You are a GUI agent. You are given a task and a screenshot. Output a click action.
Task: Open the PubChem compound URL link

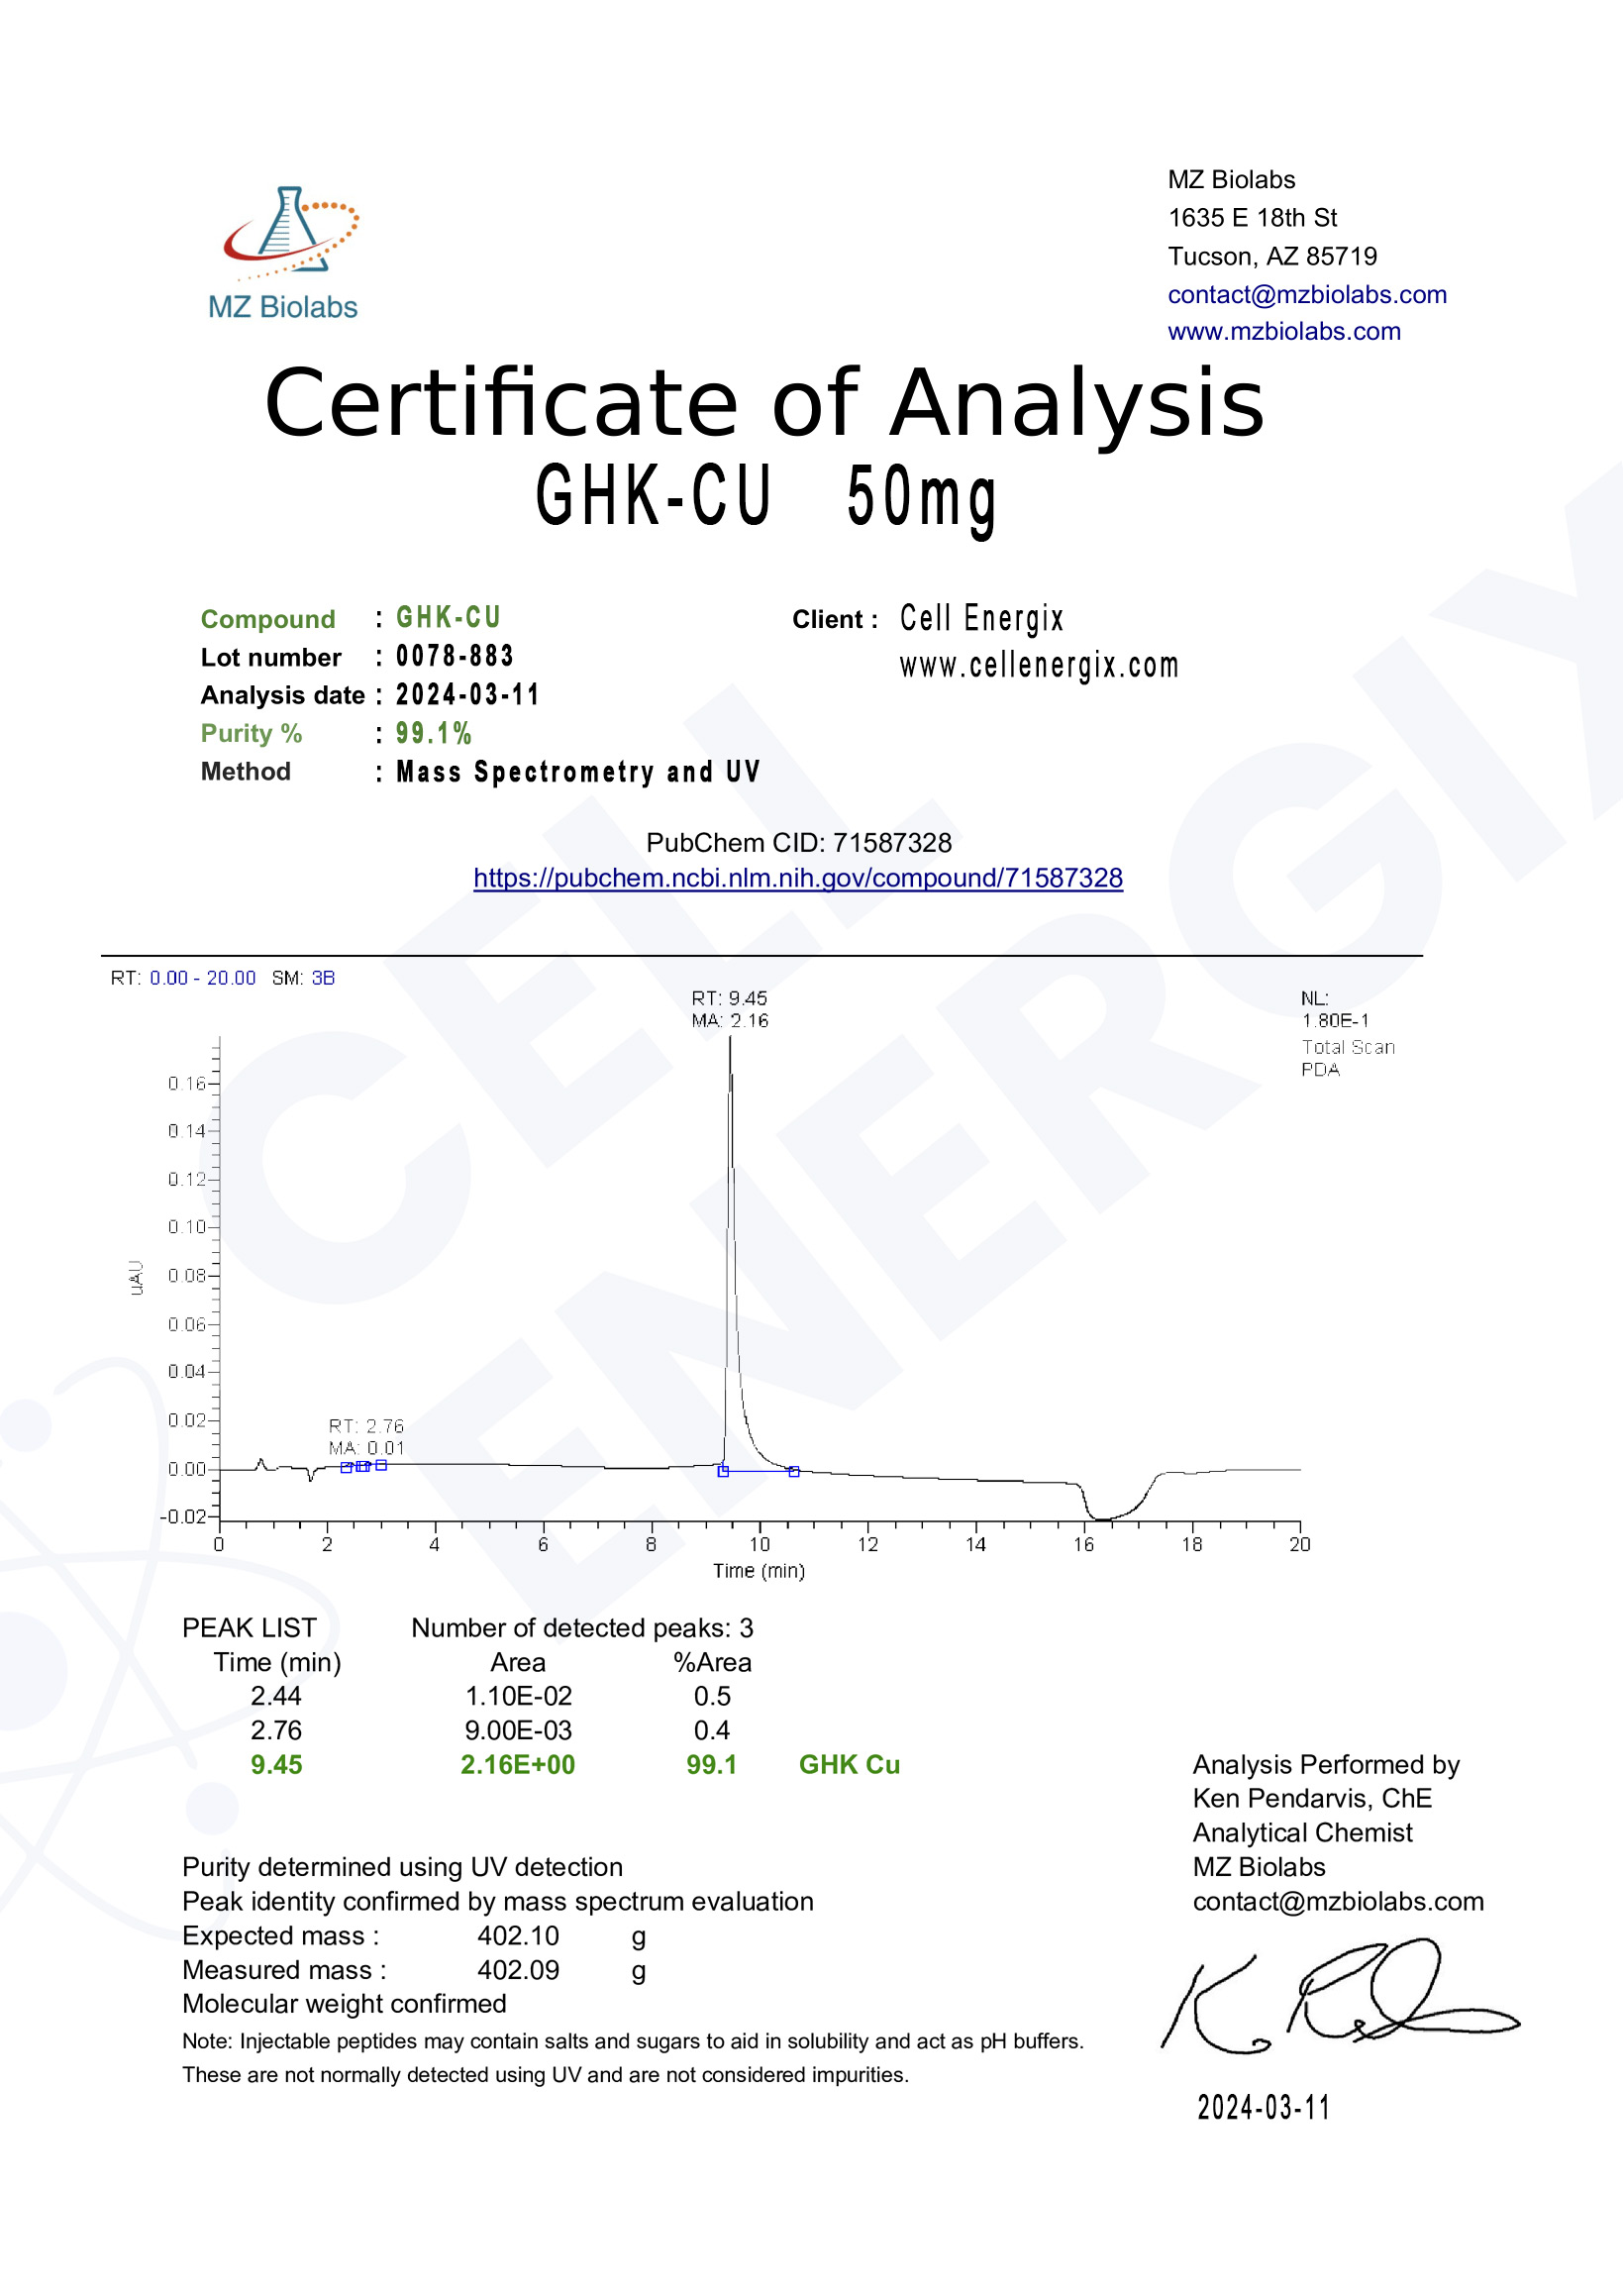click(x=798, y=877)
